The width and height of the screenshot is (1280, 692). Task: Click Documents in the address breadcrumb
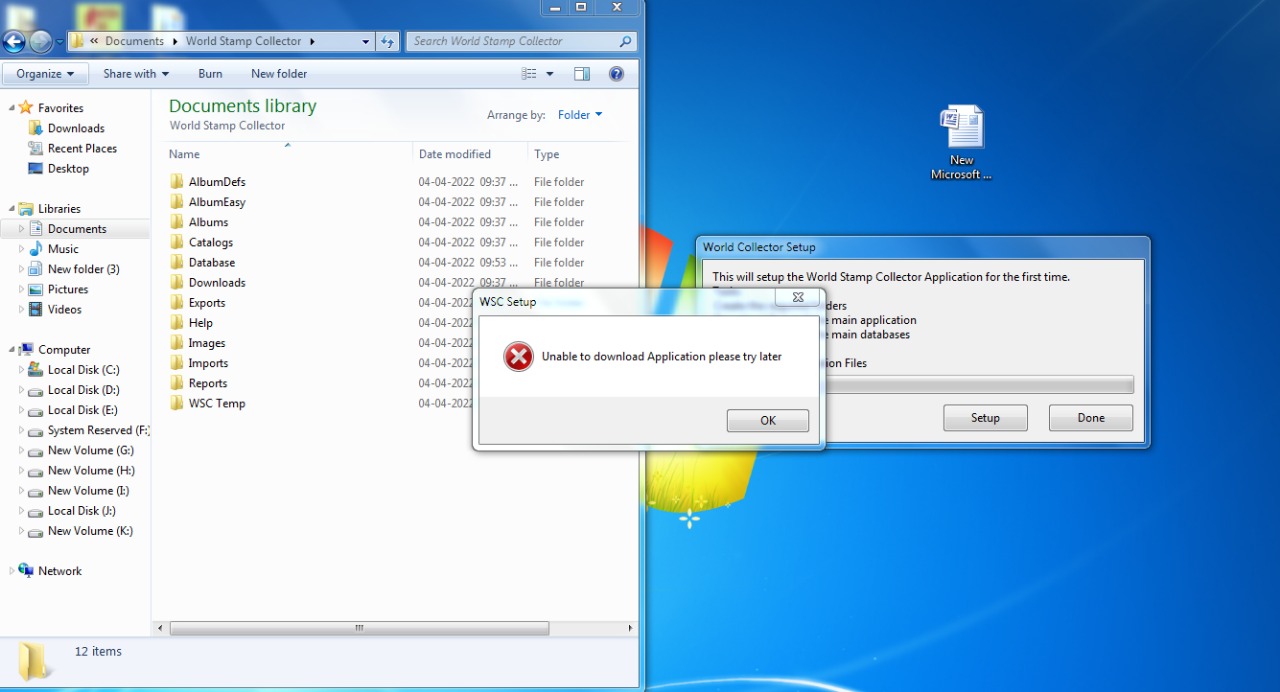[x=134, y=42]
